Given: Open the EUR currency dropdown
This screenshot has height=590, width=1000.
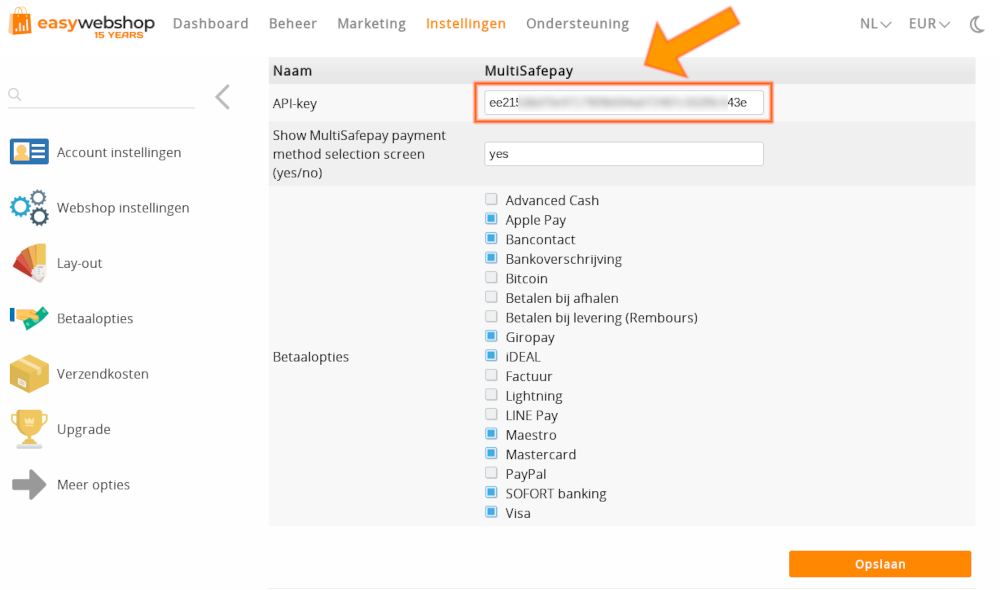Looking at the screenshot, I should click(x=928, y=23).
